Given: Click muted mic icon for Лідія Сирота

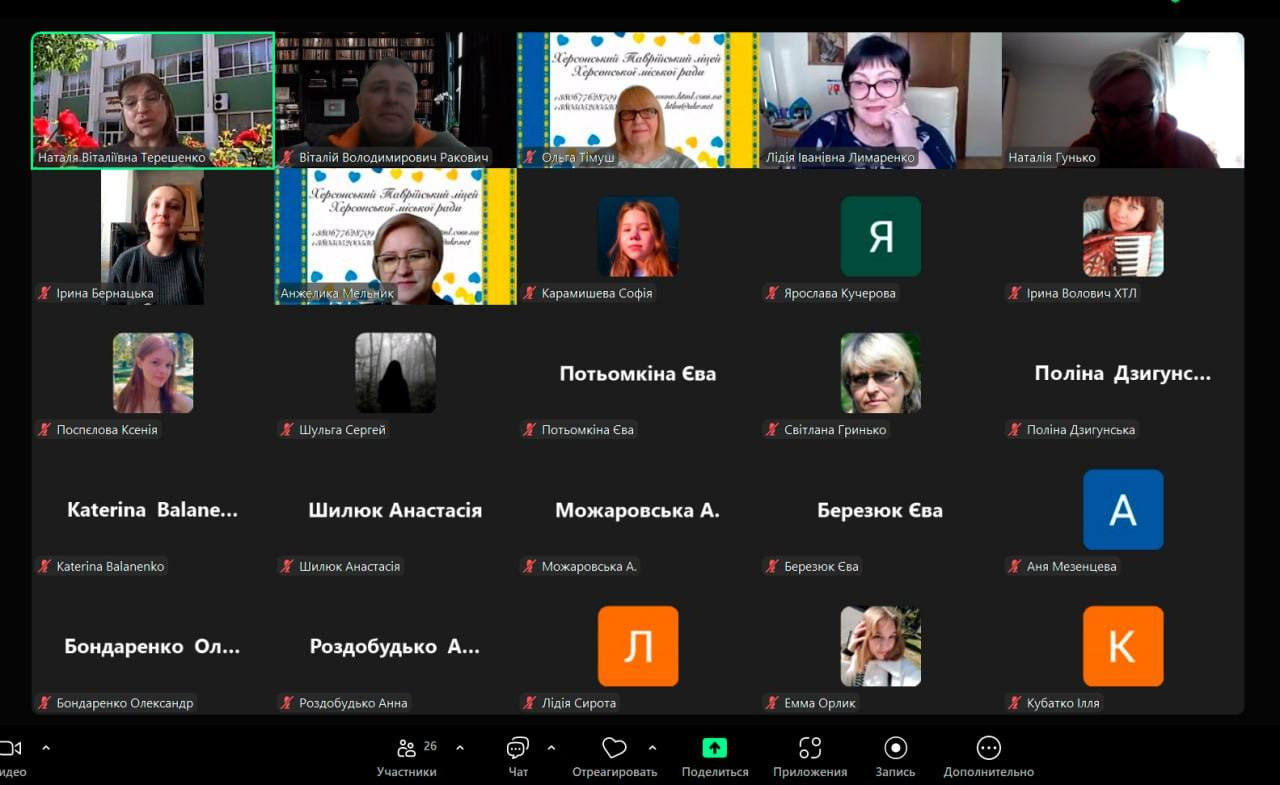Looking at the screenshot, I should (530, 702).
